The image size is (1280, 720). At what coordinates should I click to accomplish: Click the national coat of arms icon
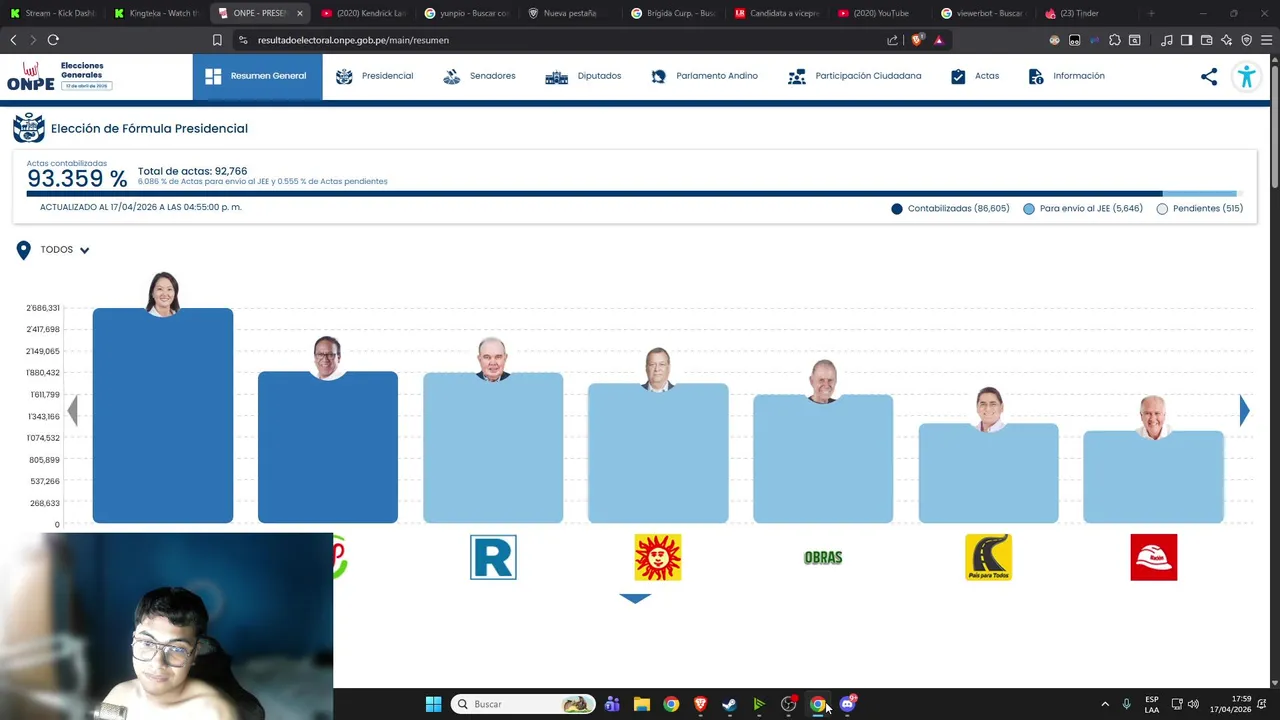[x=28, y=128]
